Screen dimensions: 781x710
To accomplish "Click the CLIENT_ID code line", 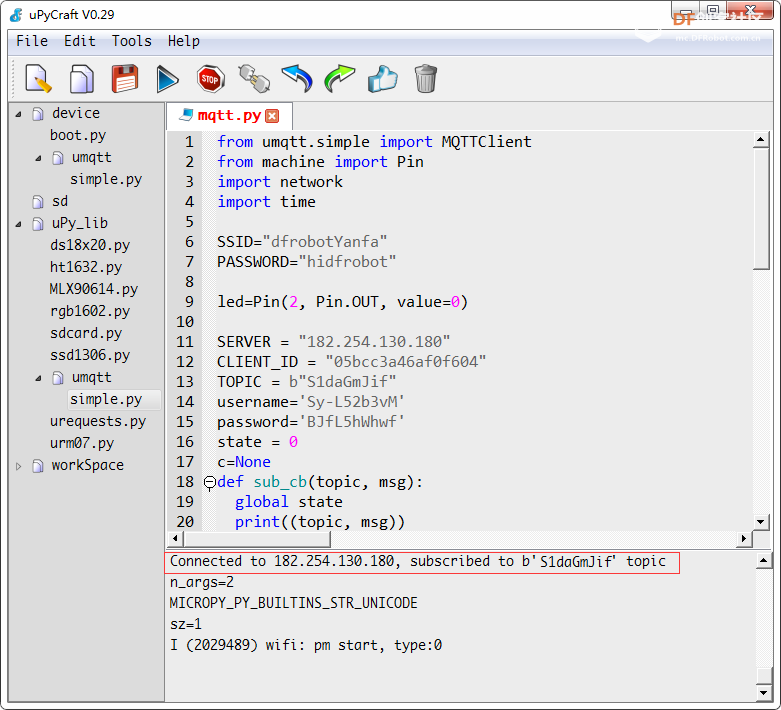I will pyautogui.click(x=351, y=362).
